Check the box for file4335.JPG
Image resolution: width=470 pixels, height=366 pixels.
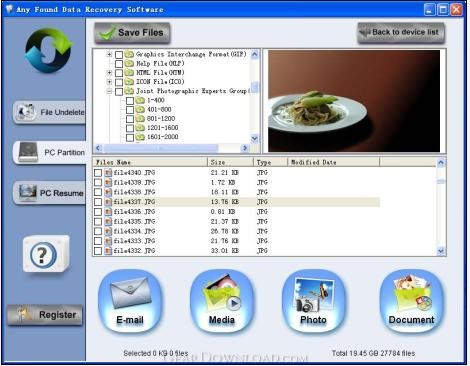(98, 221)
